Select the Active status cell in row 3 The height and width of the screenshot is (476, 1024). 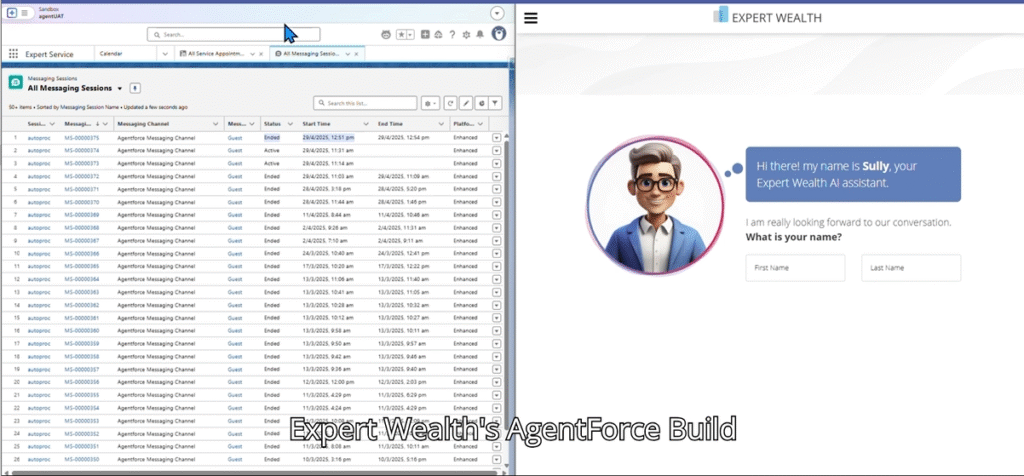pos(272,163)
